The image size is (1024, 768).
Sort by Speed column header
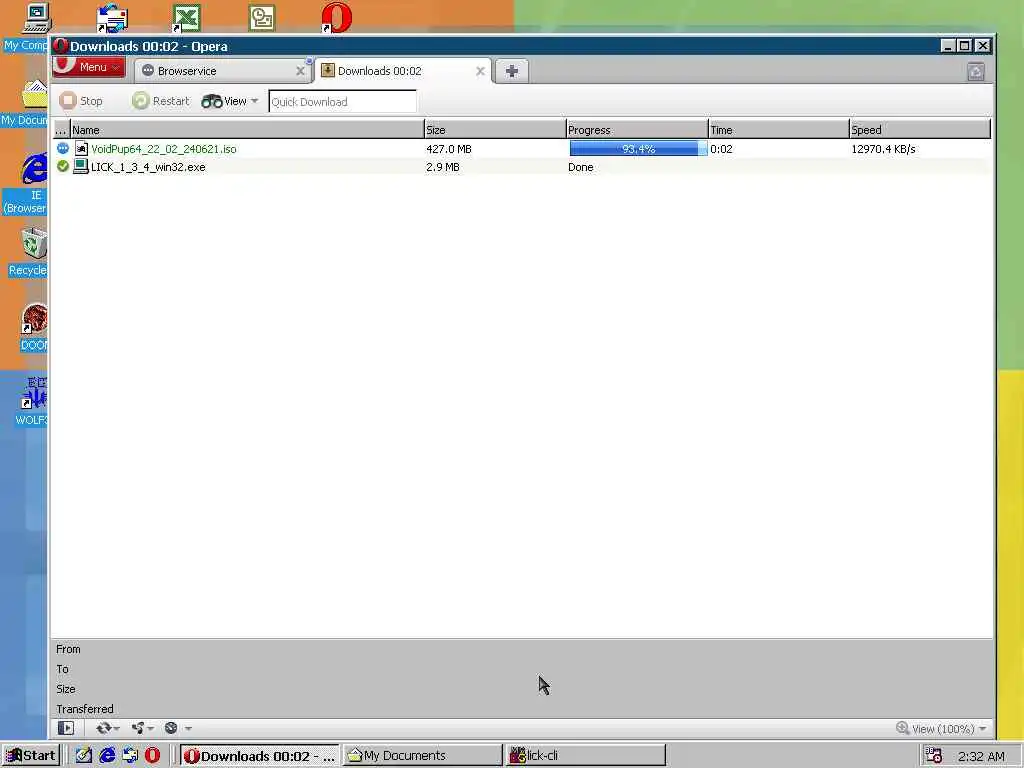tap(920, 129)
